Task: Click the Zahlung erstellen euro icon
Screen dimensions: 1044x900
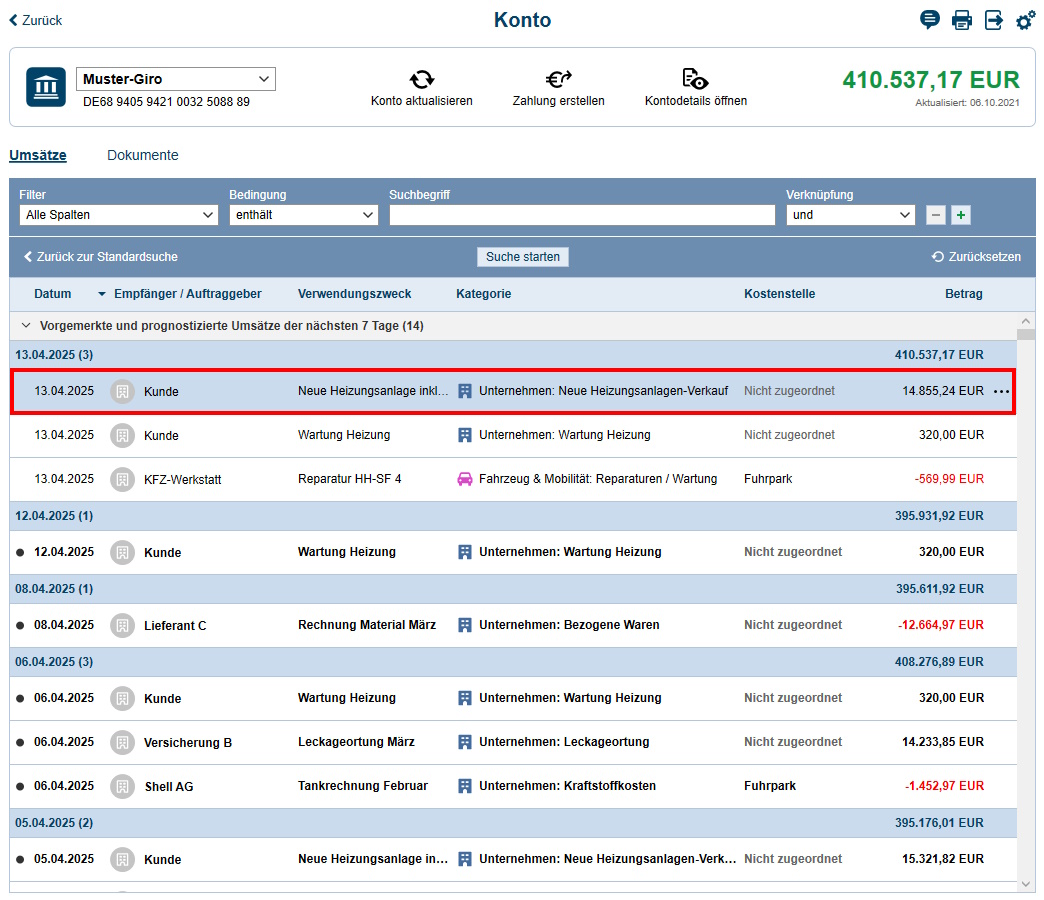Action: pos(559,79)
